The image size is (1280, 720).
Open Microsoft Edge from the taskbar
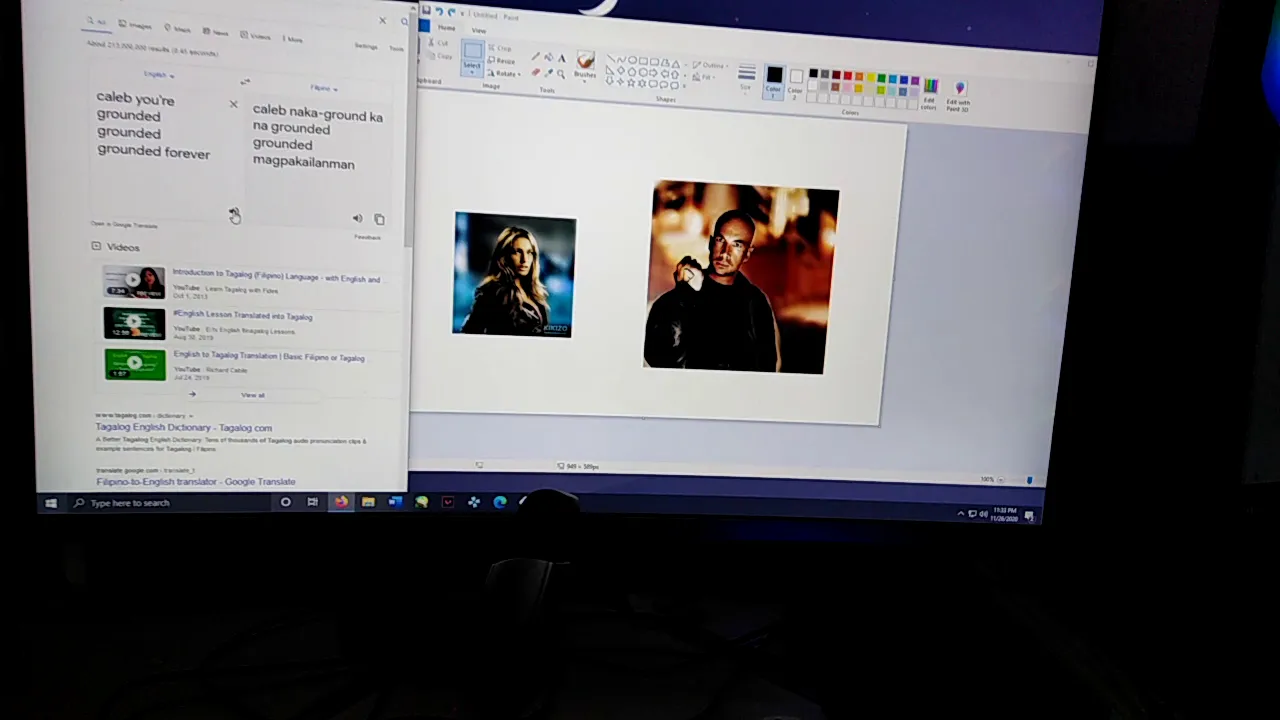[x=500, y=502]
